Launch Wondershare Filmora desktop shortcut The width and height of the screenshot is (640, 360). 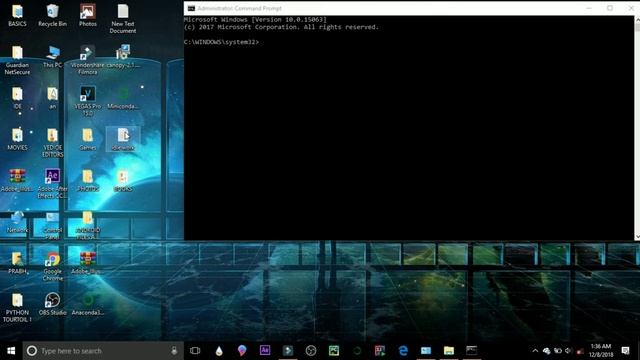(x=87, y=60)
